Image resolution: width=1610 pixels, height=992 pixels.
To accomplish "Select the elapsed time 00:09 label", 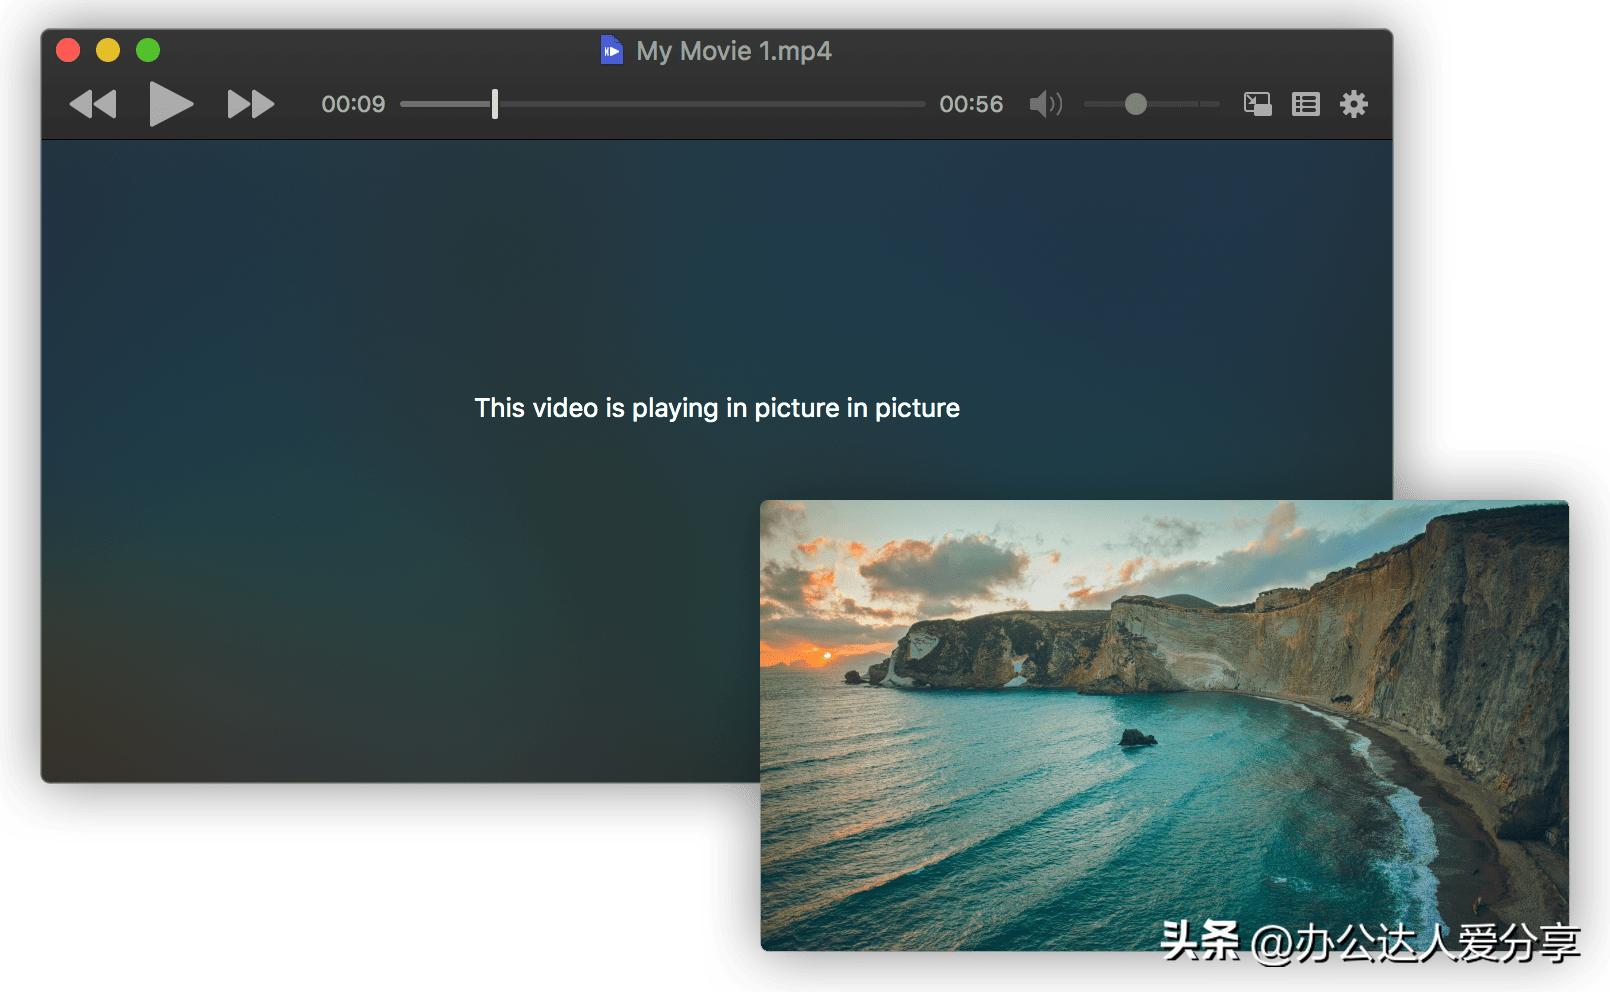I will 352,103.
